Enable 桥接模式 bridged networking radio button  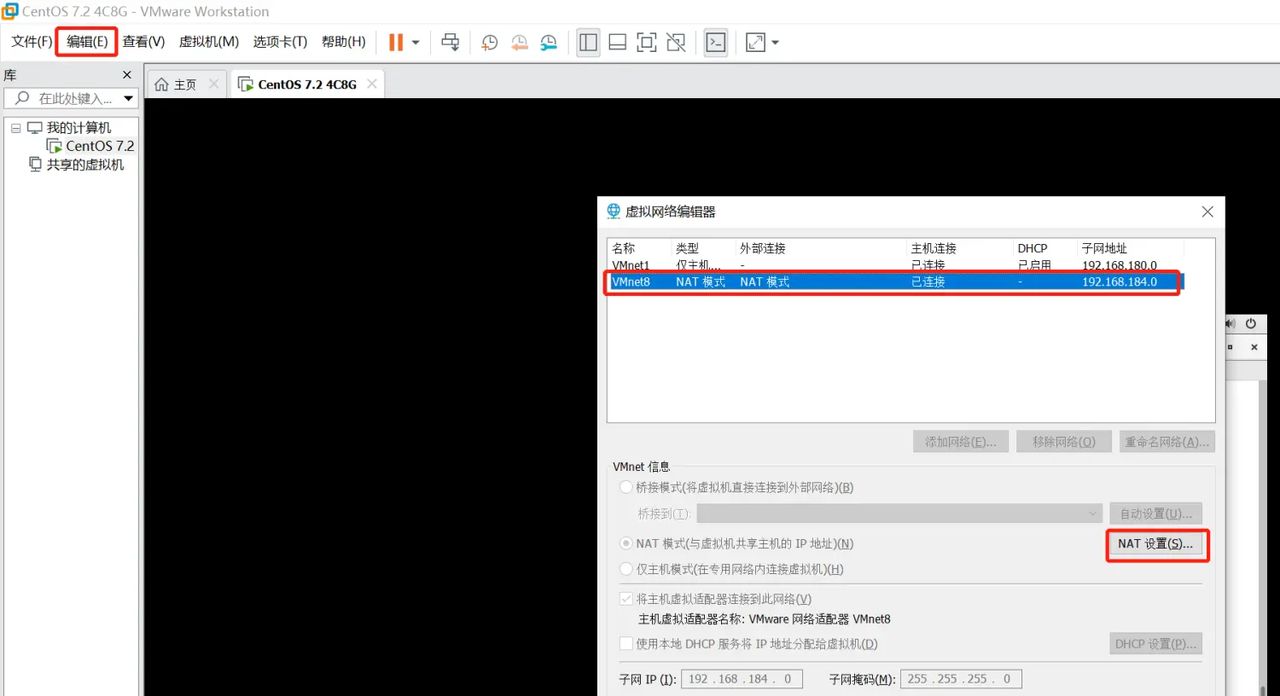pyautogui.click(x=626, y=487)
